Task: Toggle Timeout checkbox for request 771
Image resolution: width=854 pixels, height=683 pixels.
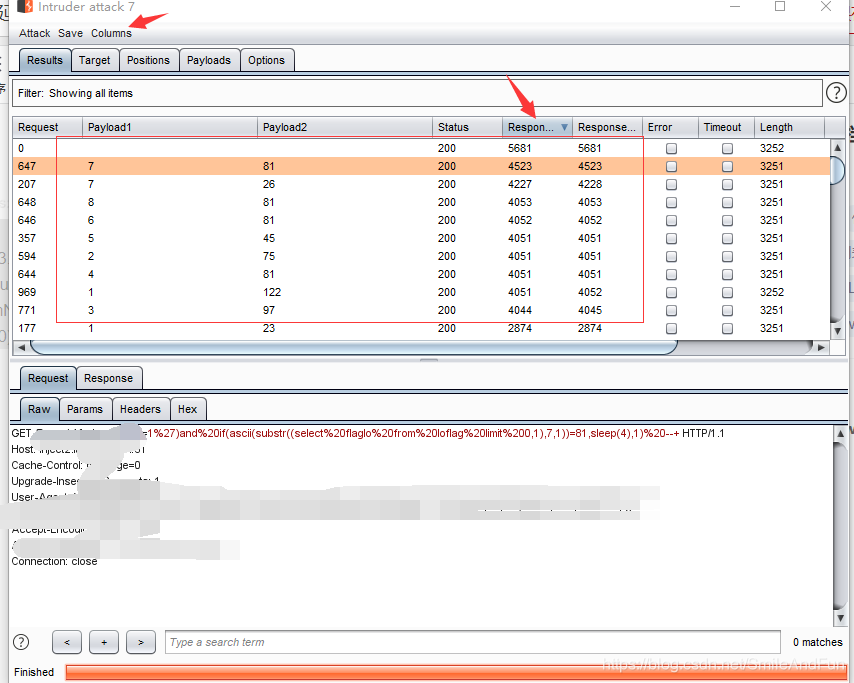Action: (x=727, y=310)
